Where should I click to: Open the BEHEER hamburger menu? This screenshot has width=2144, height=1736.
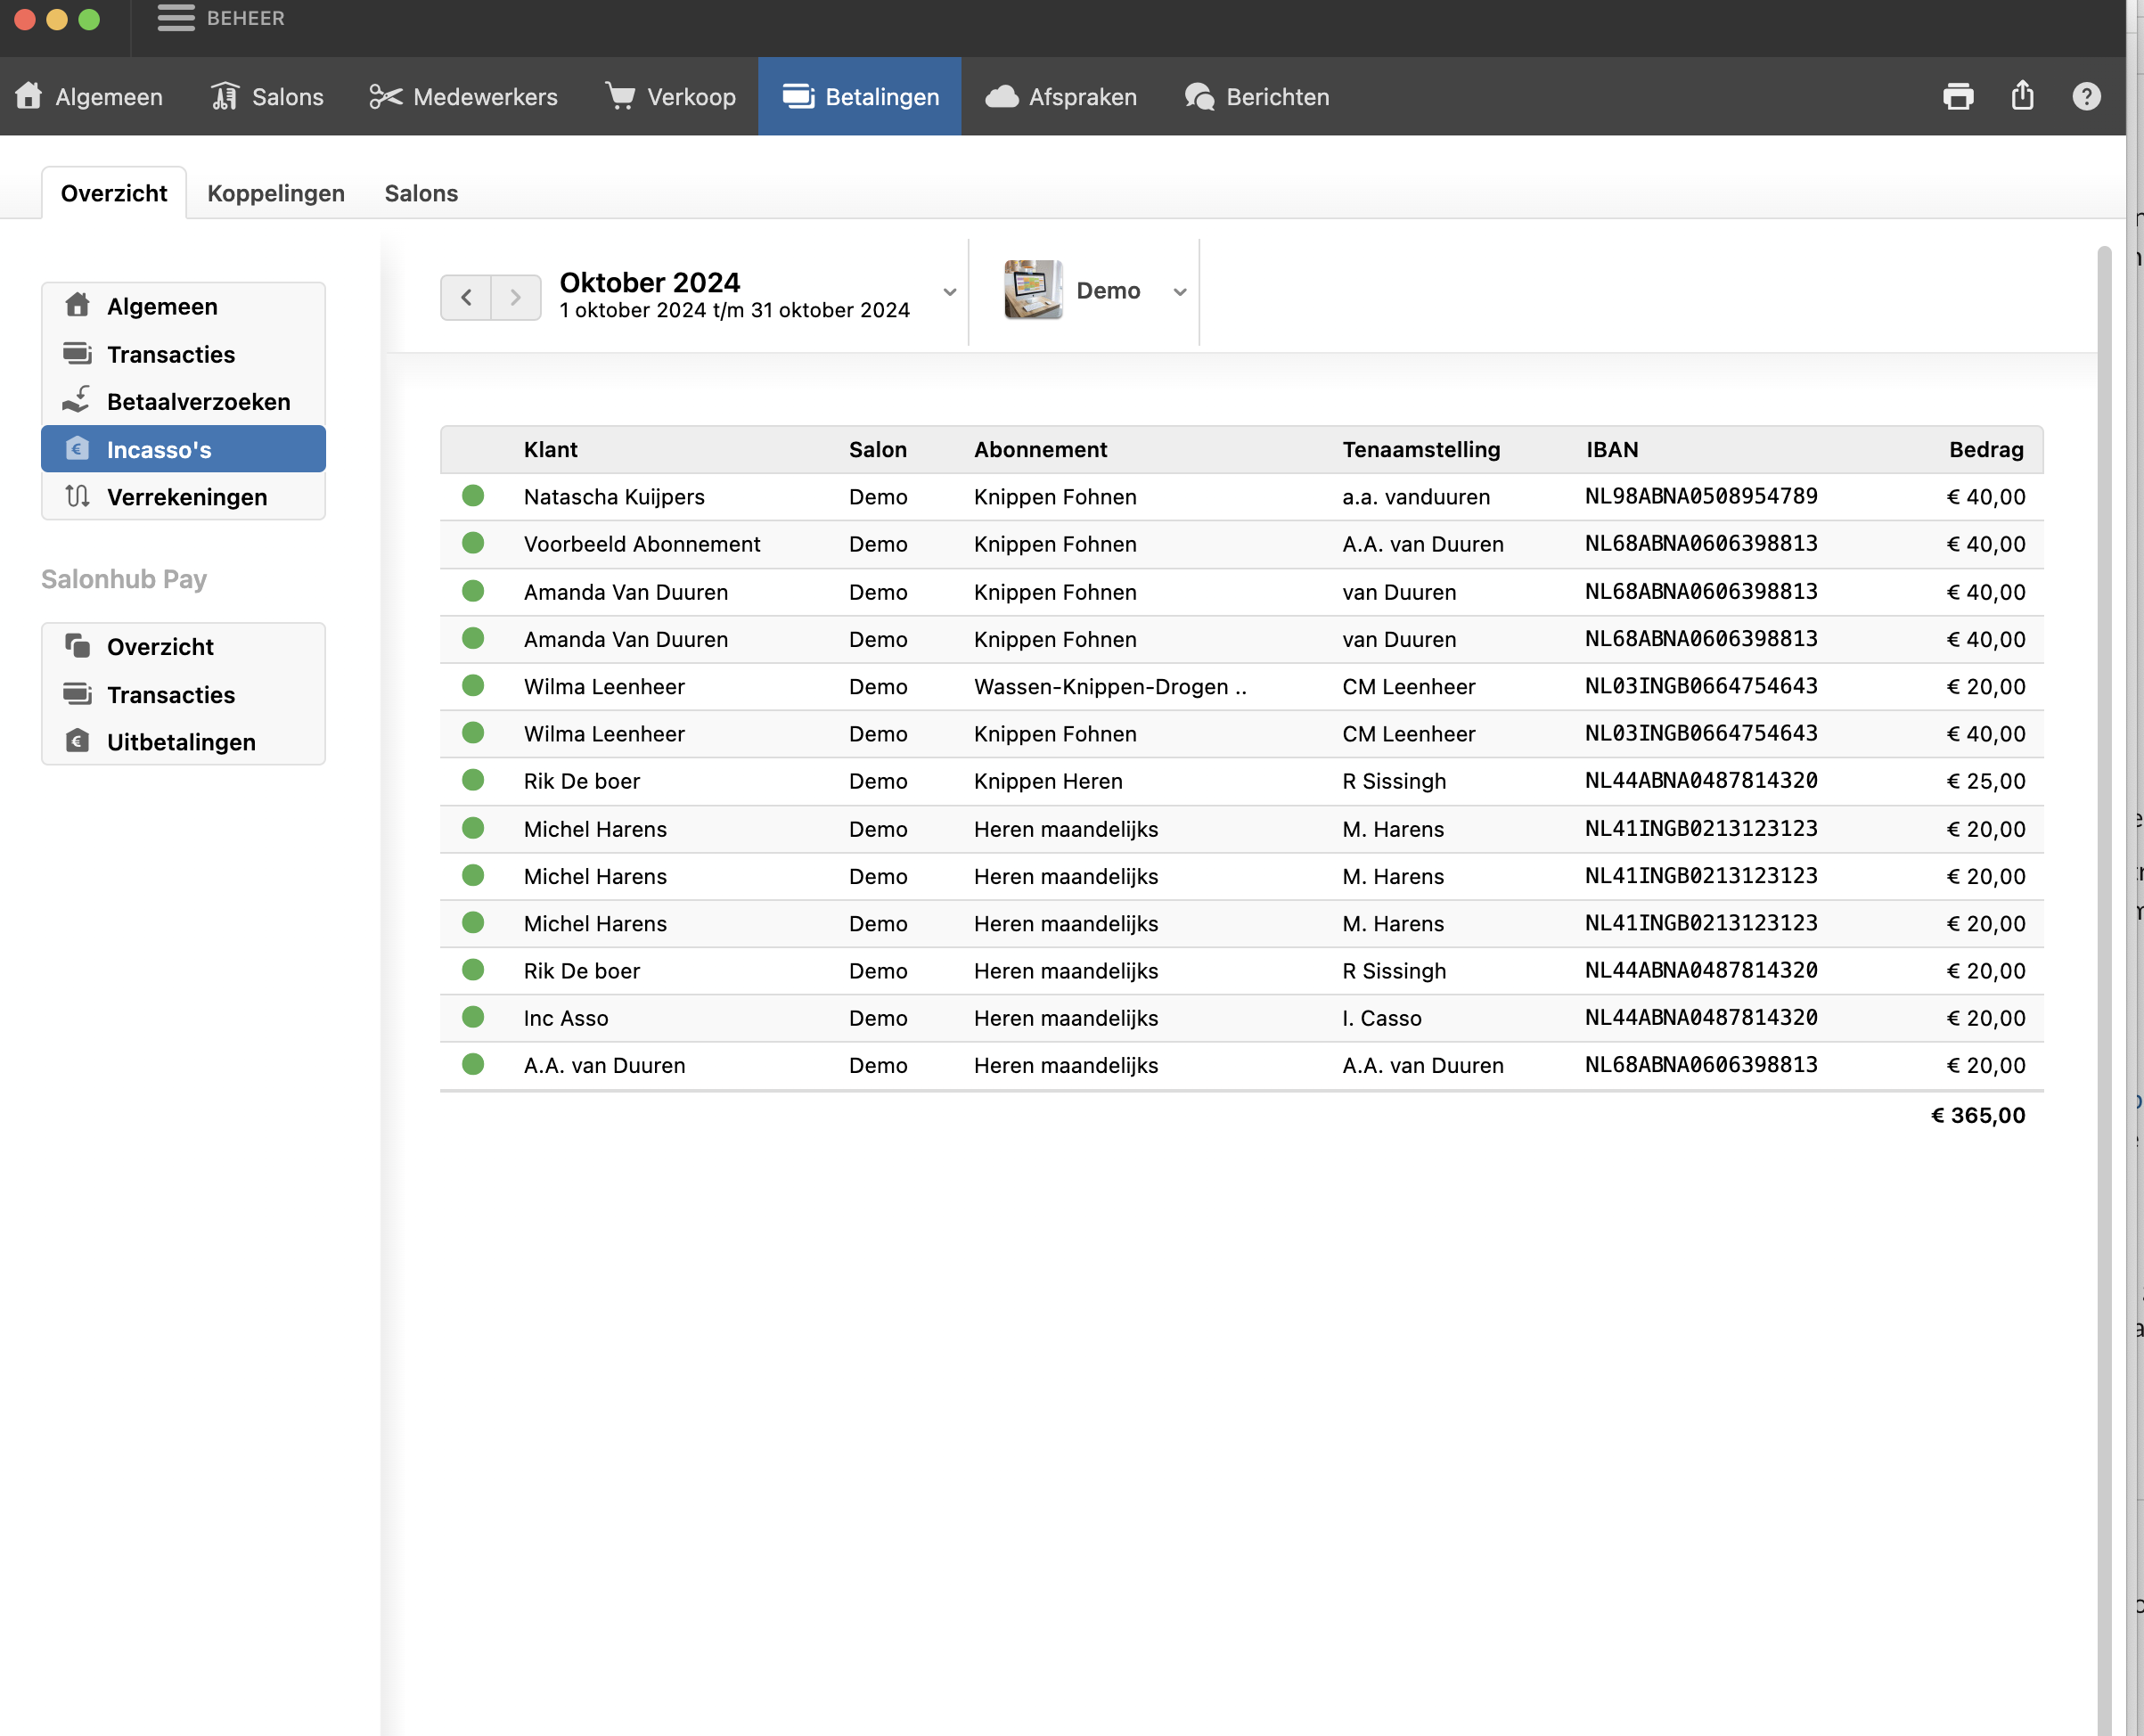pos(176,18)
